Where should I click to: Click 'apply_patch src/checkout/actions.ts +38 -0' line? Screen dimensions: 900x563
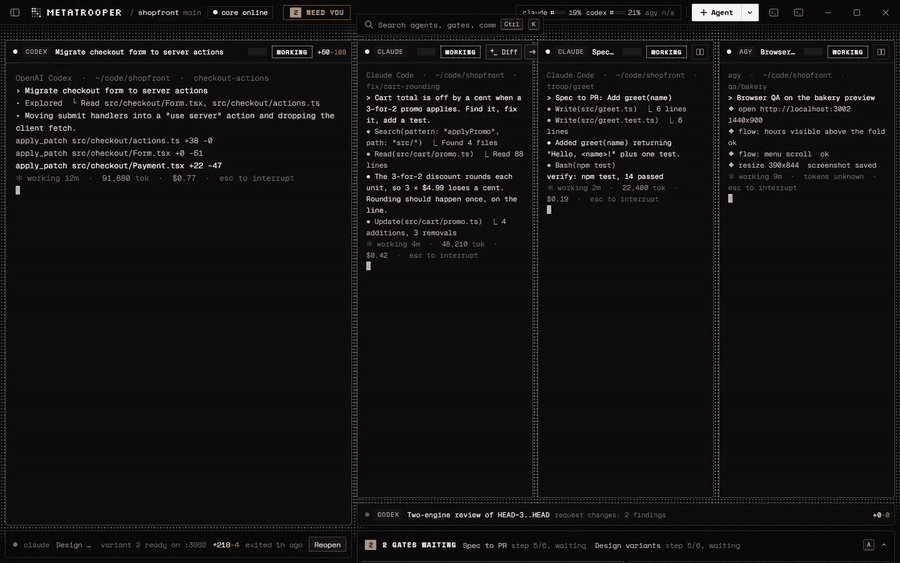pyautogui.click(x=114, y=140)
